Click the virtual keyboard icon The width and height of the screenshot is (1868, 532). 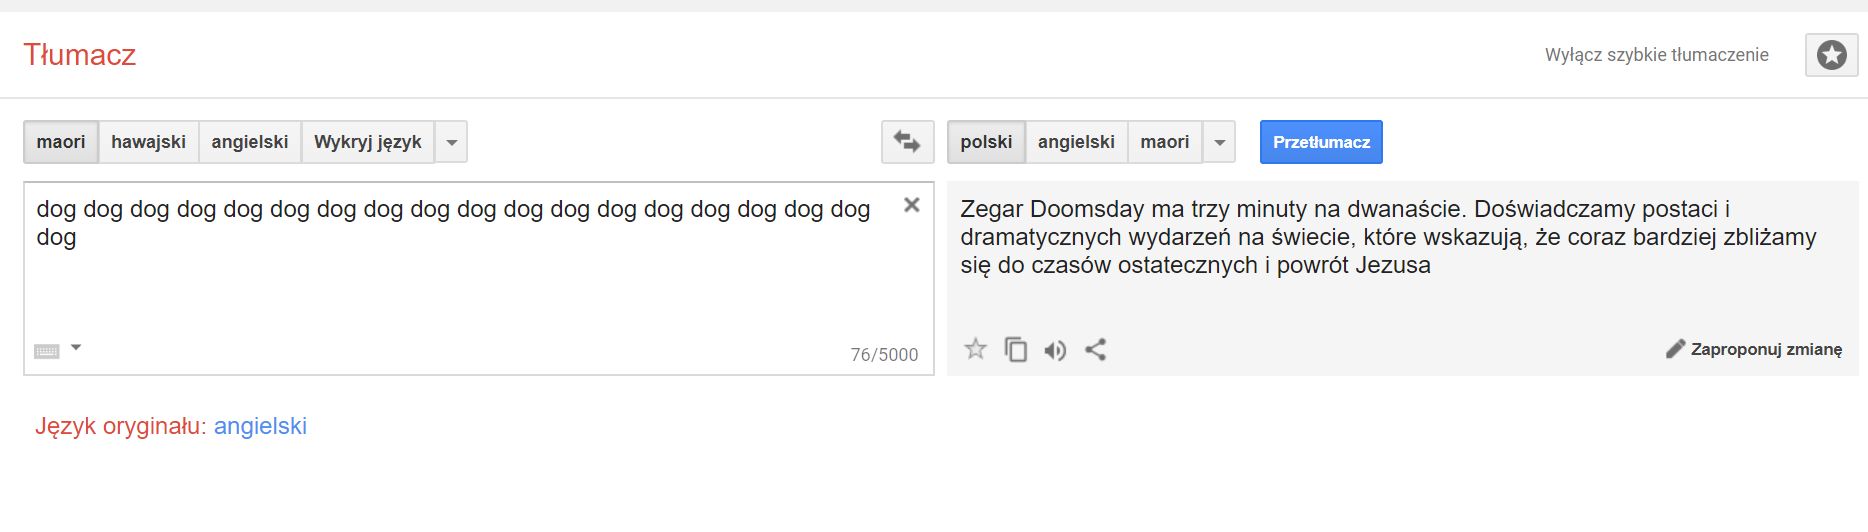coord(47,351)
